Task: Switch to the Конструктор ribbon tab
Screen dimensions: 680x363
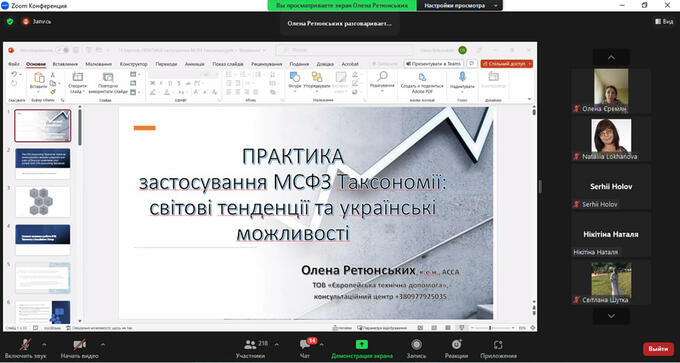Action: [x=134, y=64]
